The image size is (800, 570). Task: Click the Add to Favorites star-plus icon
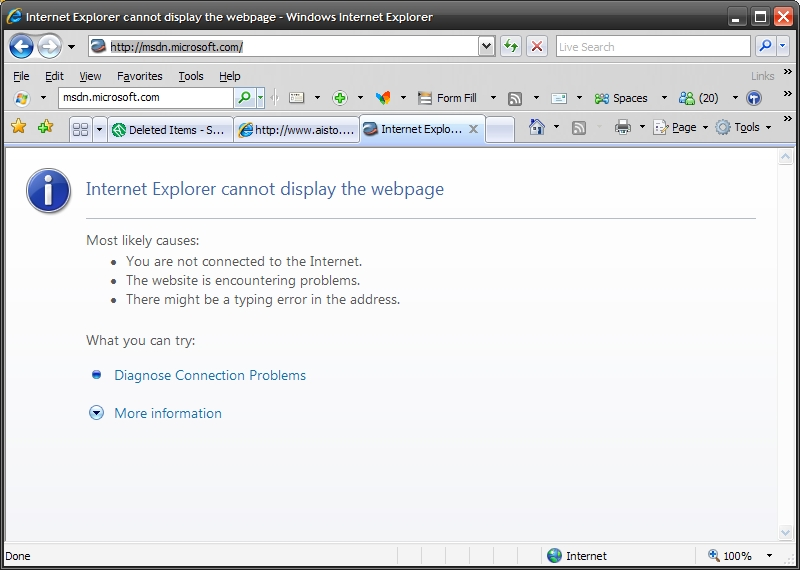pos(45,127)
